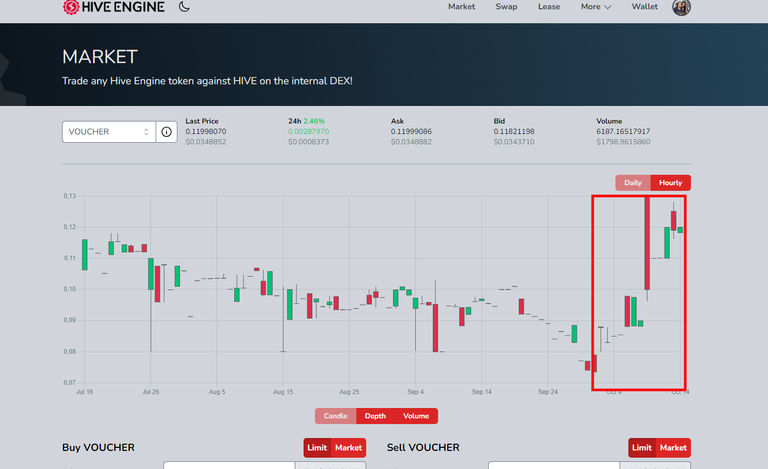Image resolution: width=768 pixels, height=469 pixels.
Task: Click the Sell VOUCHER heading
Action: pos(423,447)
